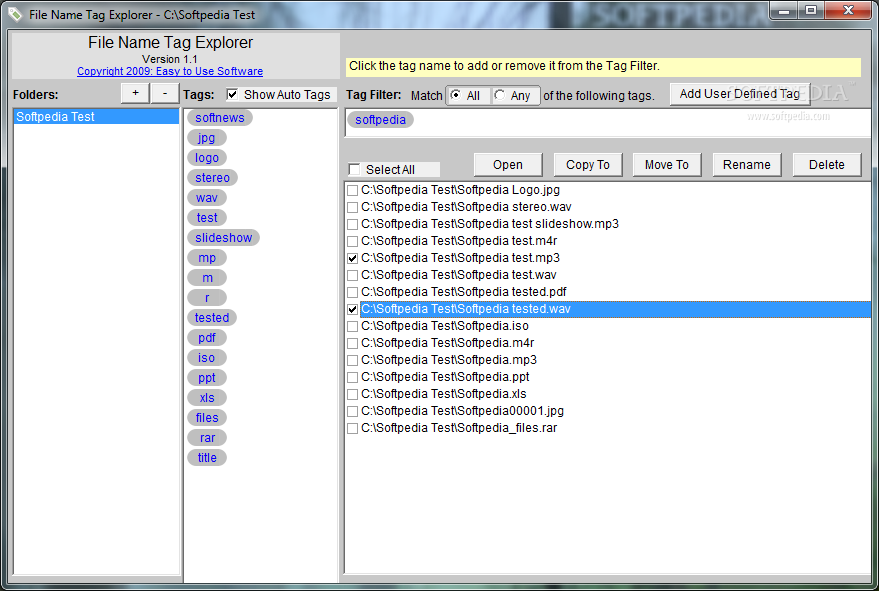Add the logo tag to filter

(207, 158)
